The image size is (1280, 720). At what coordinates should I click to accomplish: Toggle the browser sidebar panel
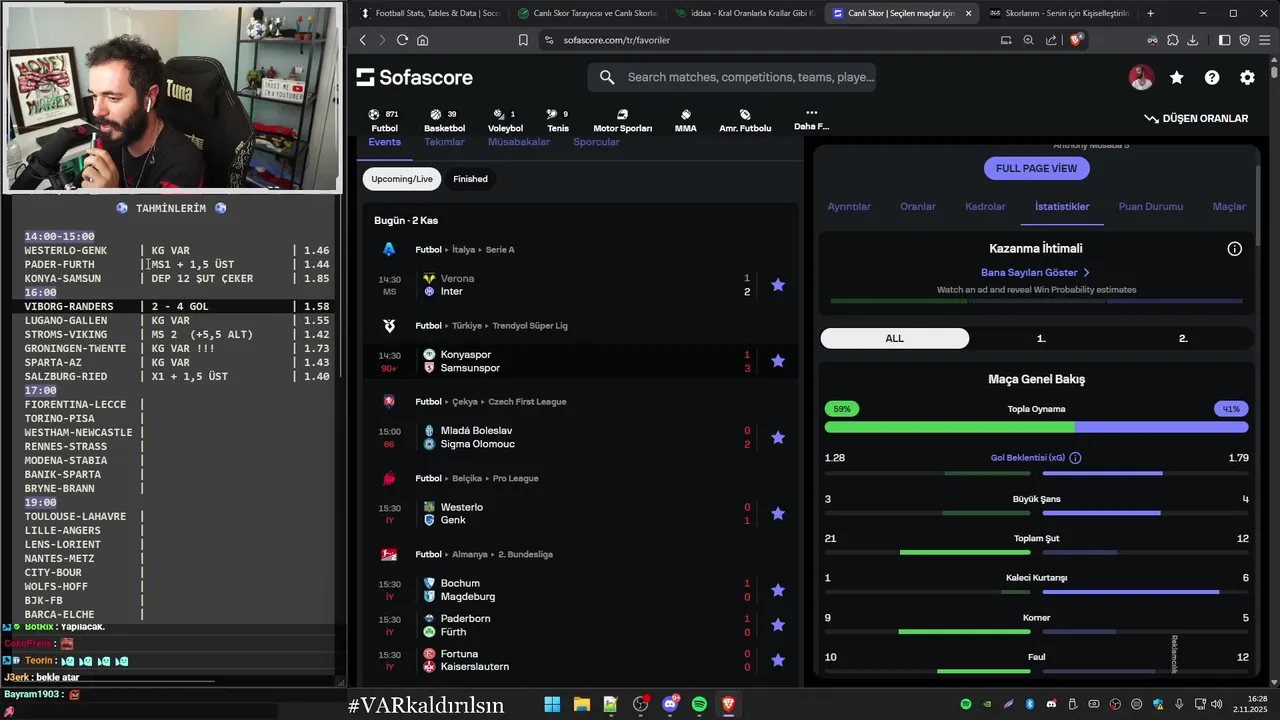[1224, 40]
